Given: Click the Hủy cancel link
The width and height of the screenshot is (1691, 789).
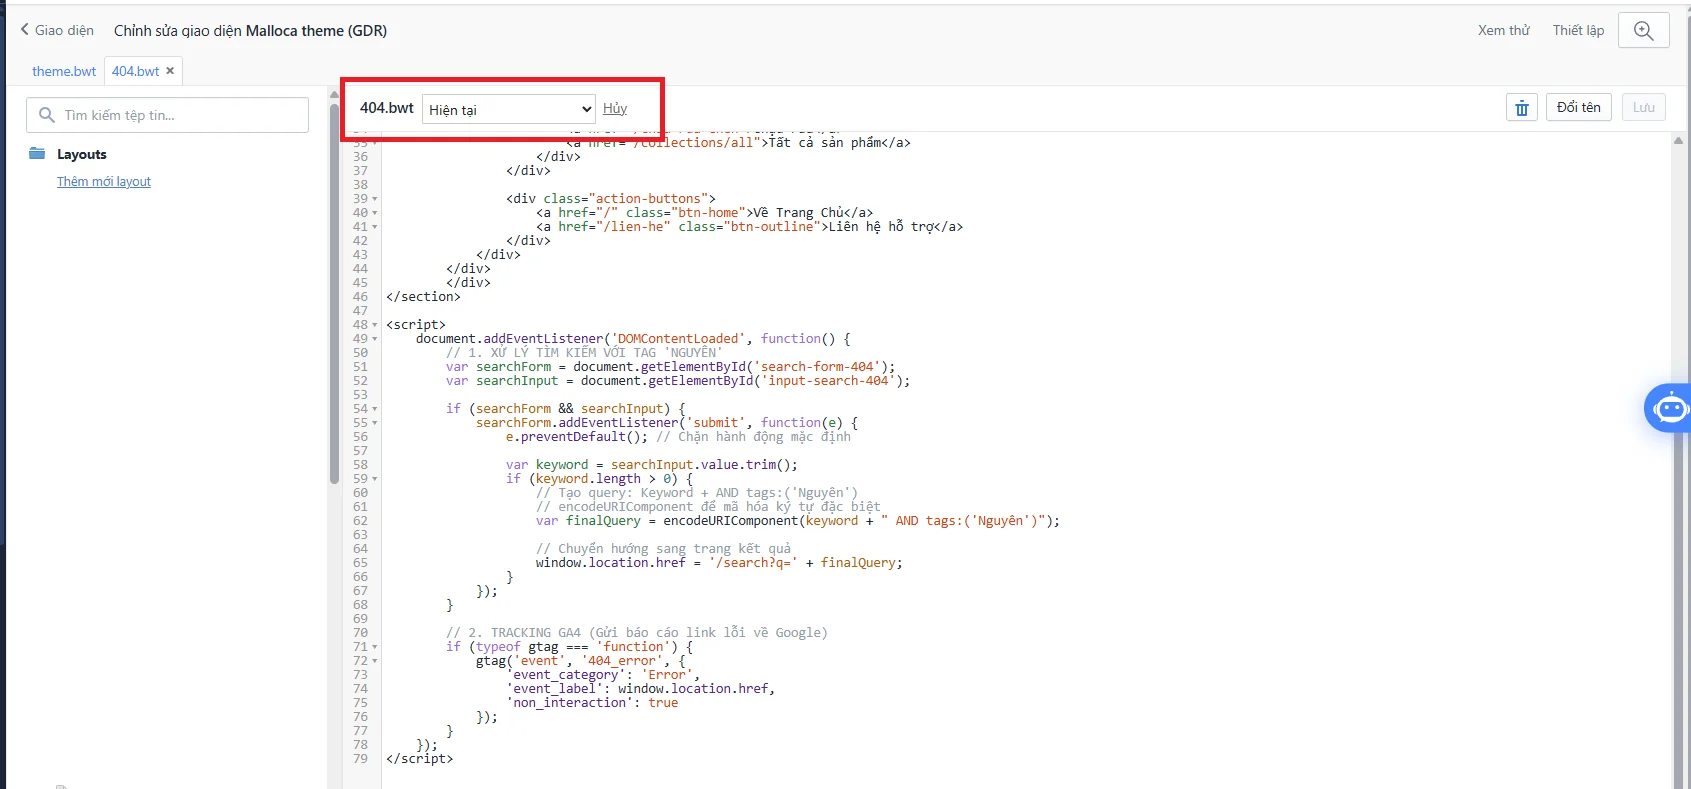Looking at the screenshot, I should pyautogui.click(x=615, y=108).
